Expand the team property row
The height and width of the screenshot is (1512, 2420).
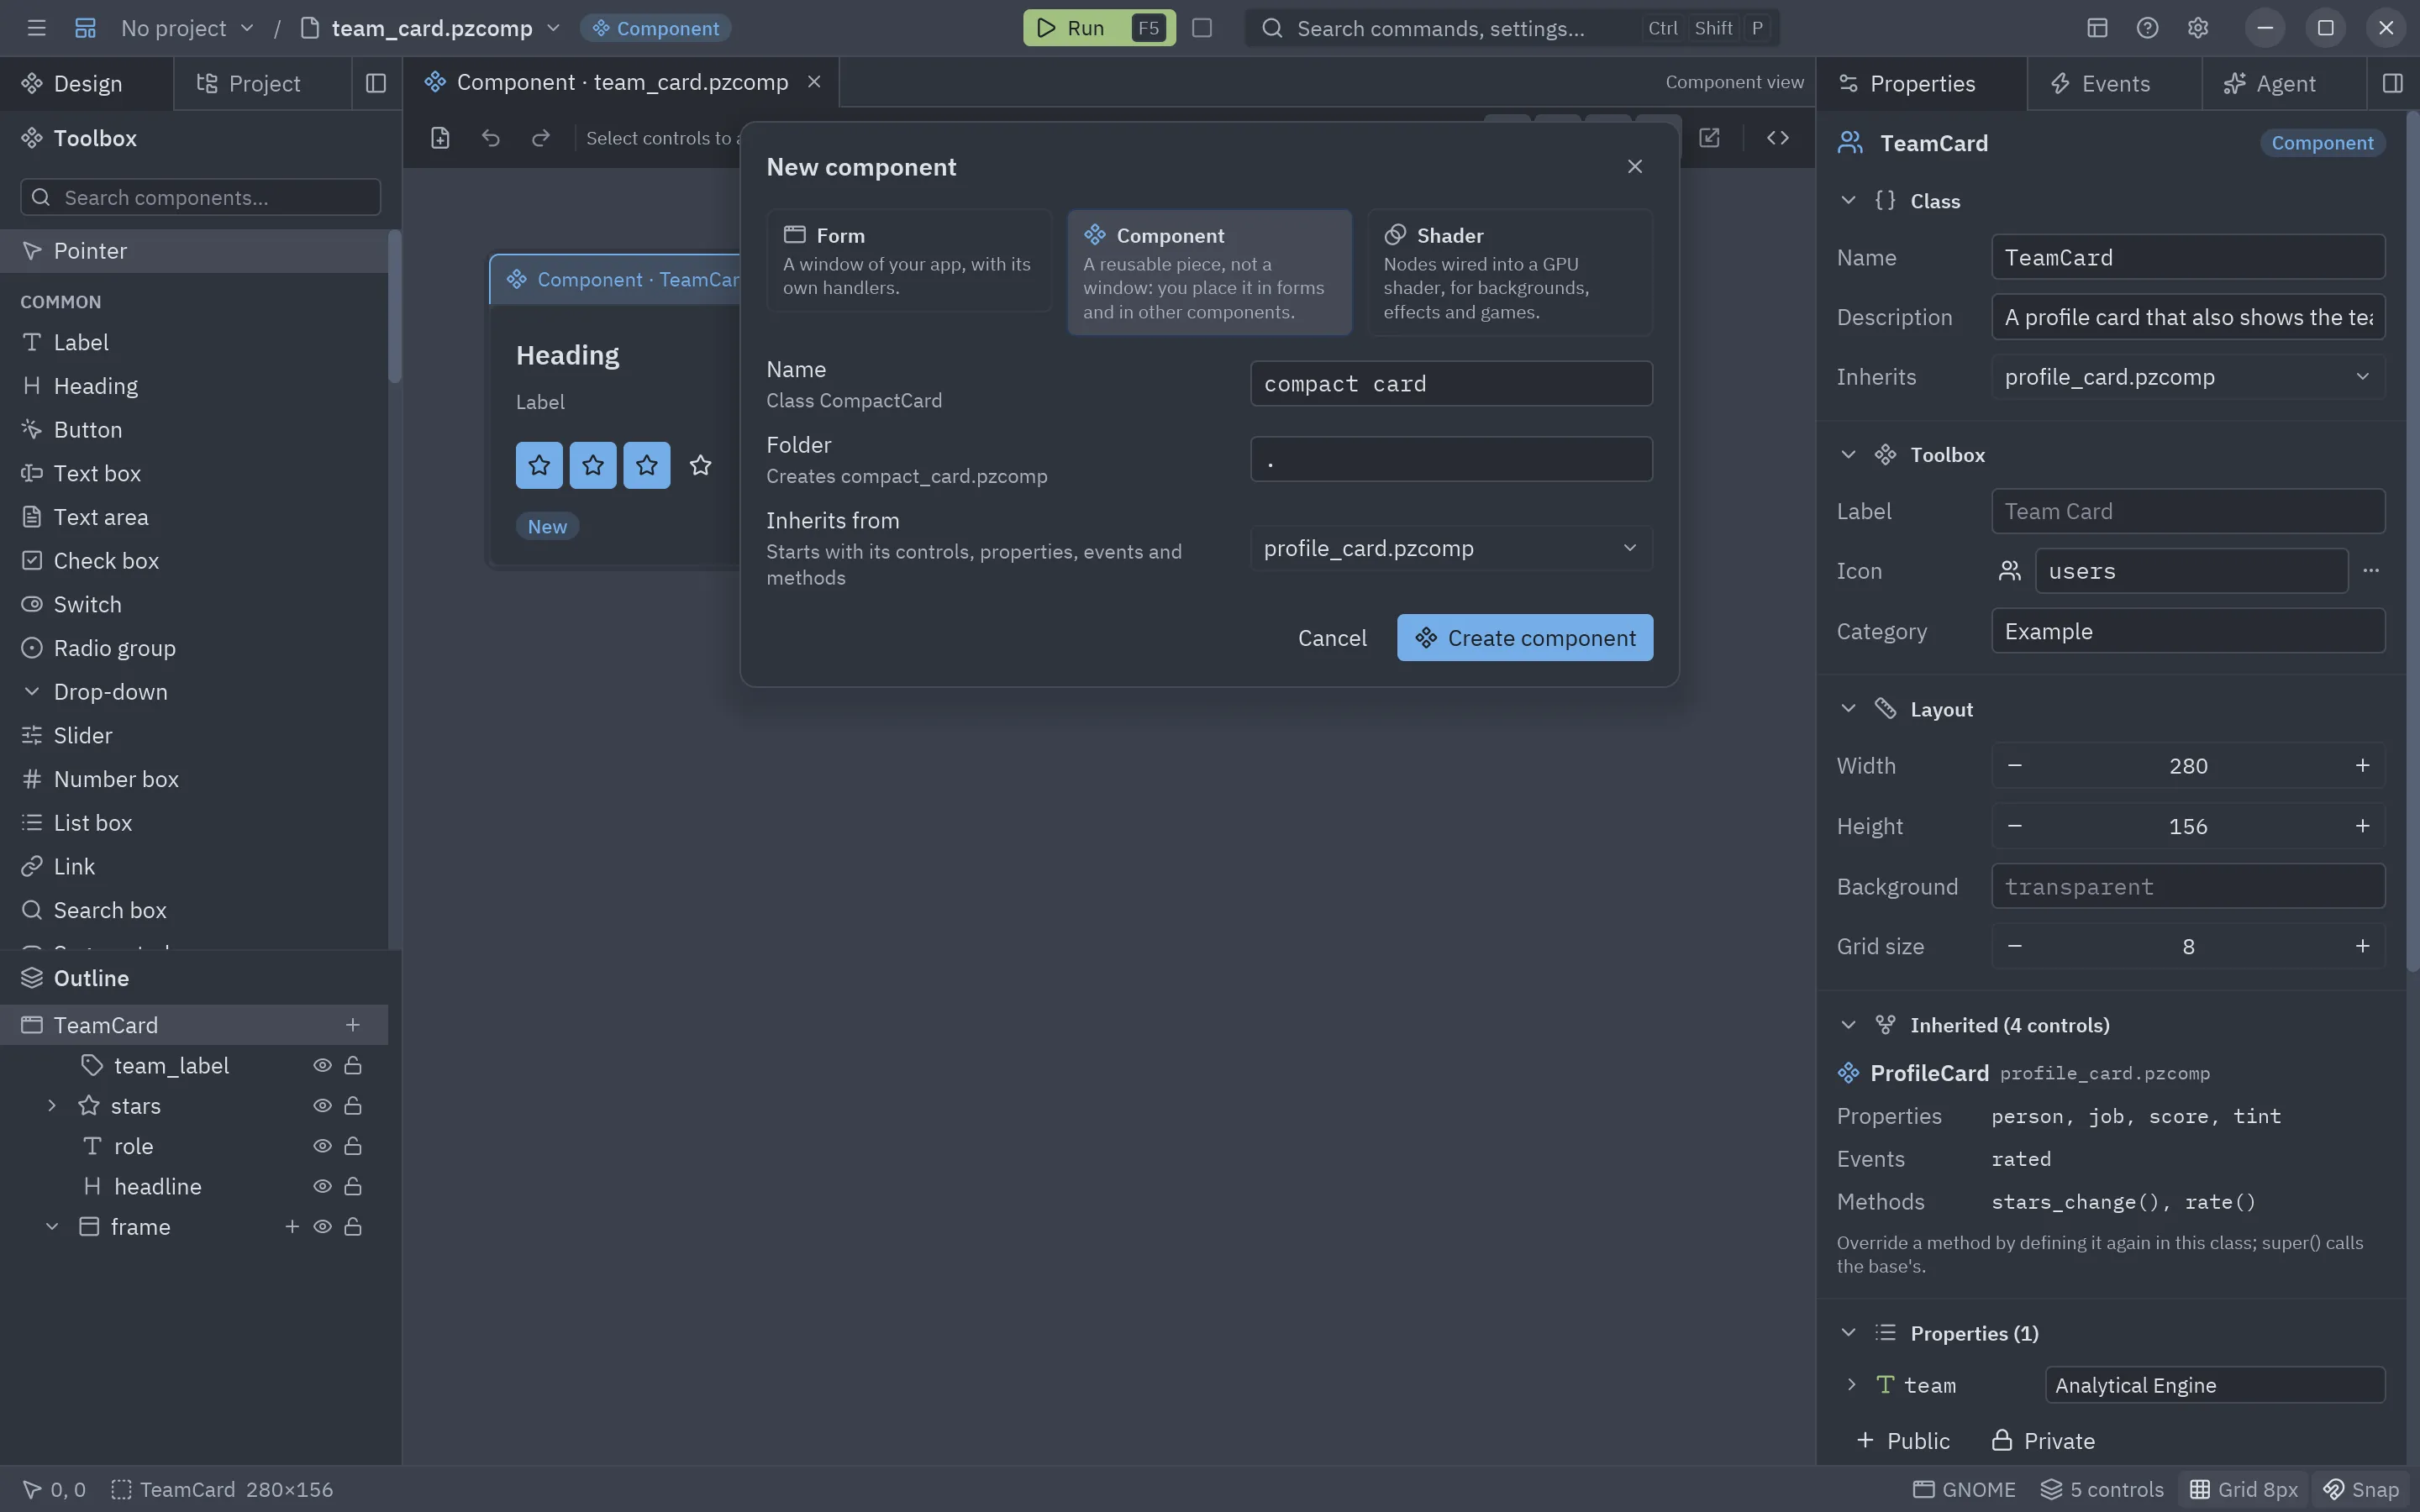tap(1851, 1385)
